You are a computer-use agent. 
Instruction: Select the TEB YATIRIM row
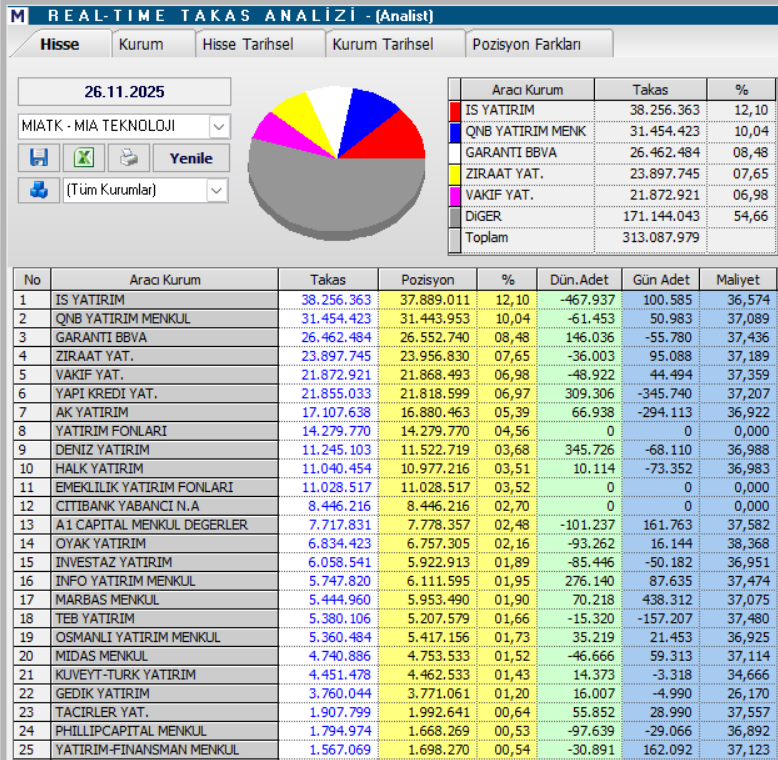(395, 619)
